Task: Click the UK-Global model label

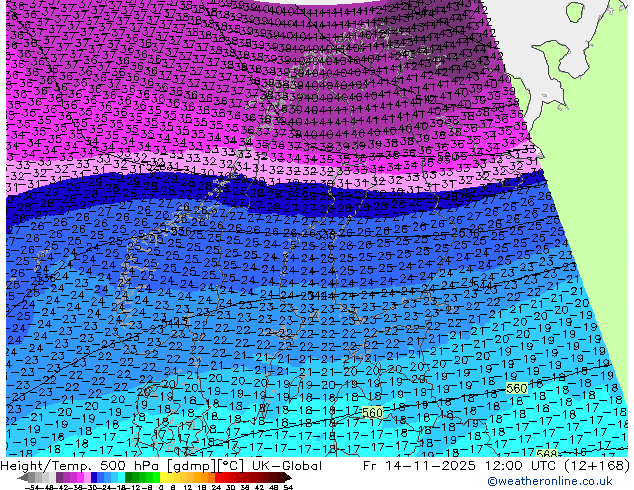Action: click(x=283, y=466)
